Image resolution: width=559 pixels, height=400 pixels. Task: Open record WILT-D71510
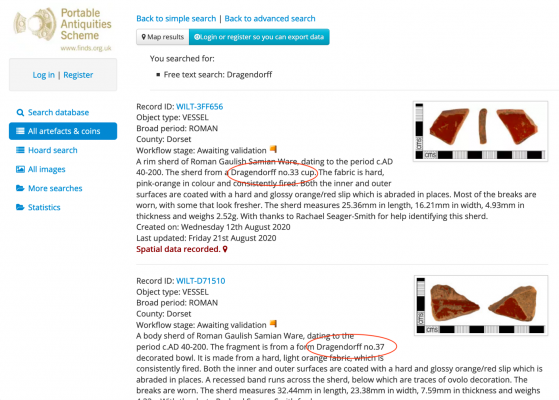201,281
